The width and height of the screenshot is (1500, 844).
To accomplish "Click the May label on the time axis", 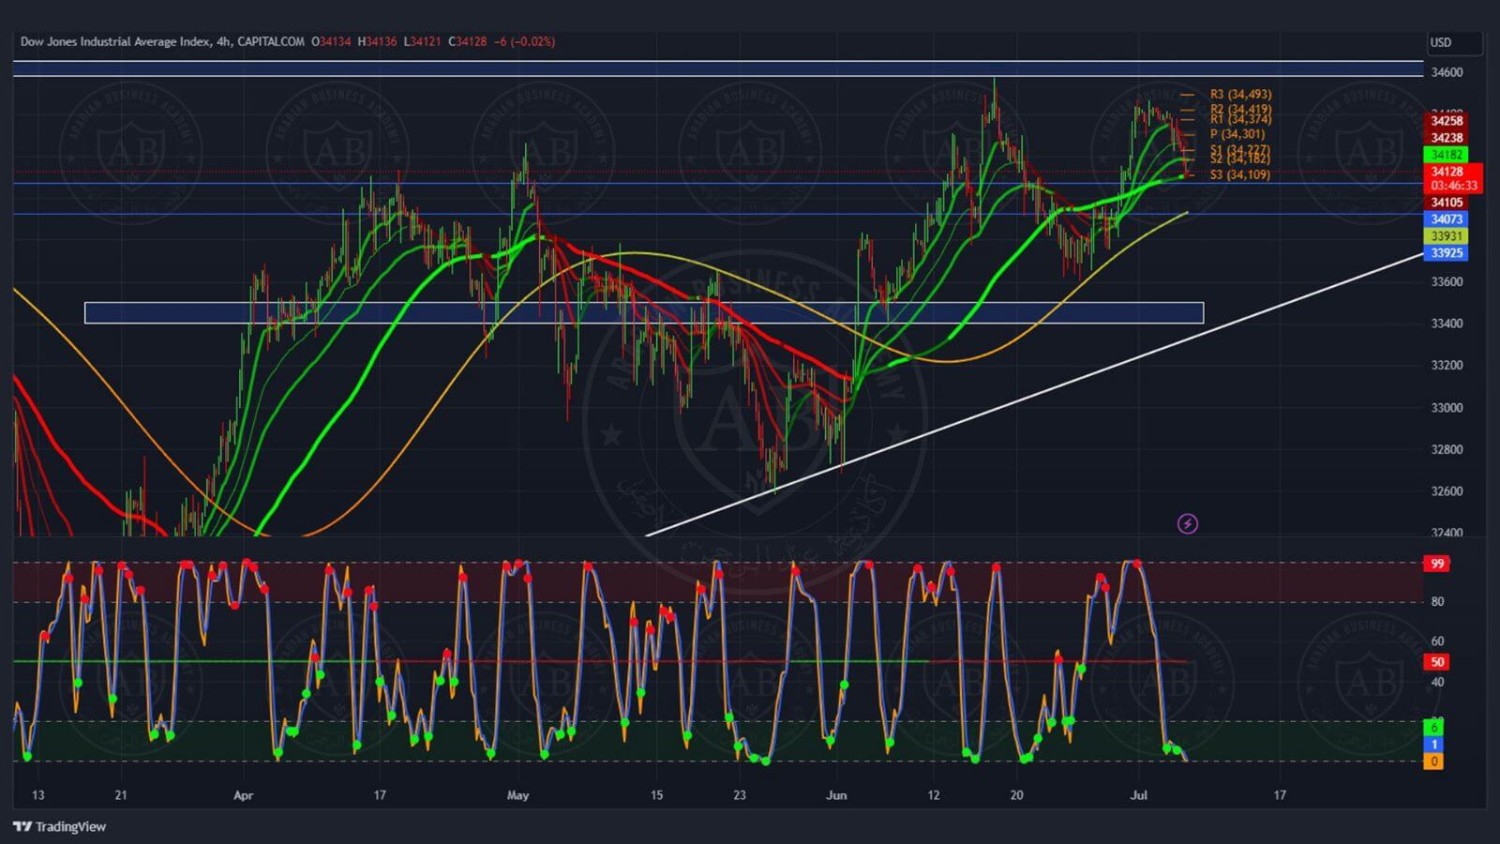I will [x=518, y=796].
